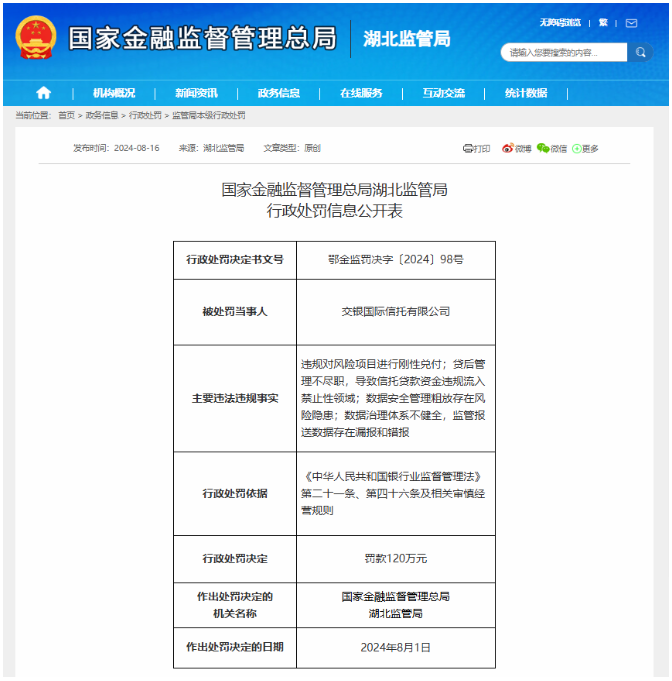The image size is (672, 681).
Task: Select the text 文章类型：原创
Action: (292, 148)
